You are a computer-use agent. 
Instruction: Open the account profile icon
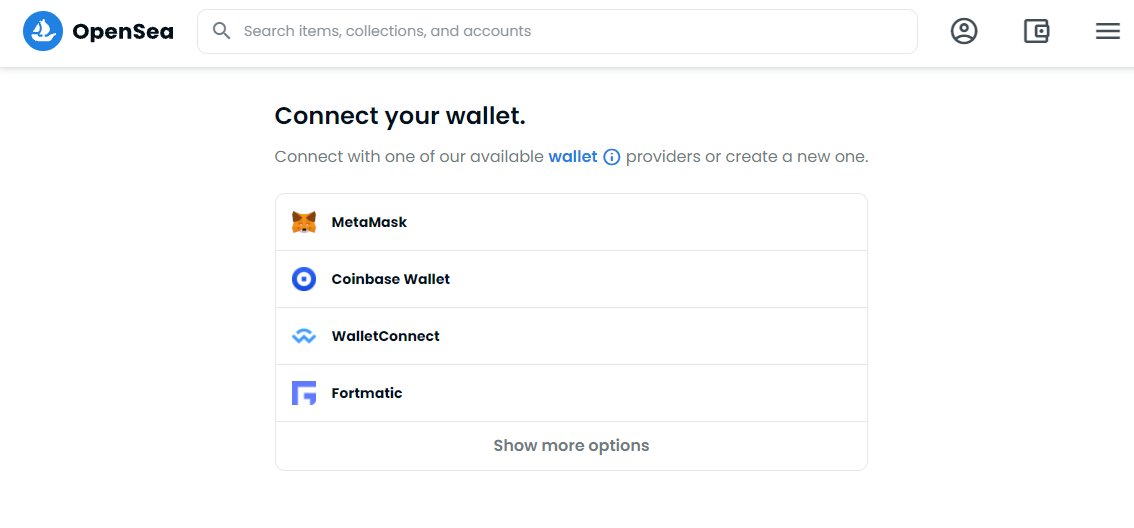pyautogui.click(x=964, y=31)
